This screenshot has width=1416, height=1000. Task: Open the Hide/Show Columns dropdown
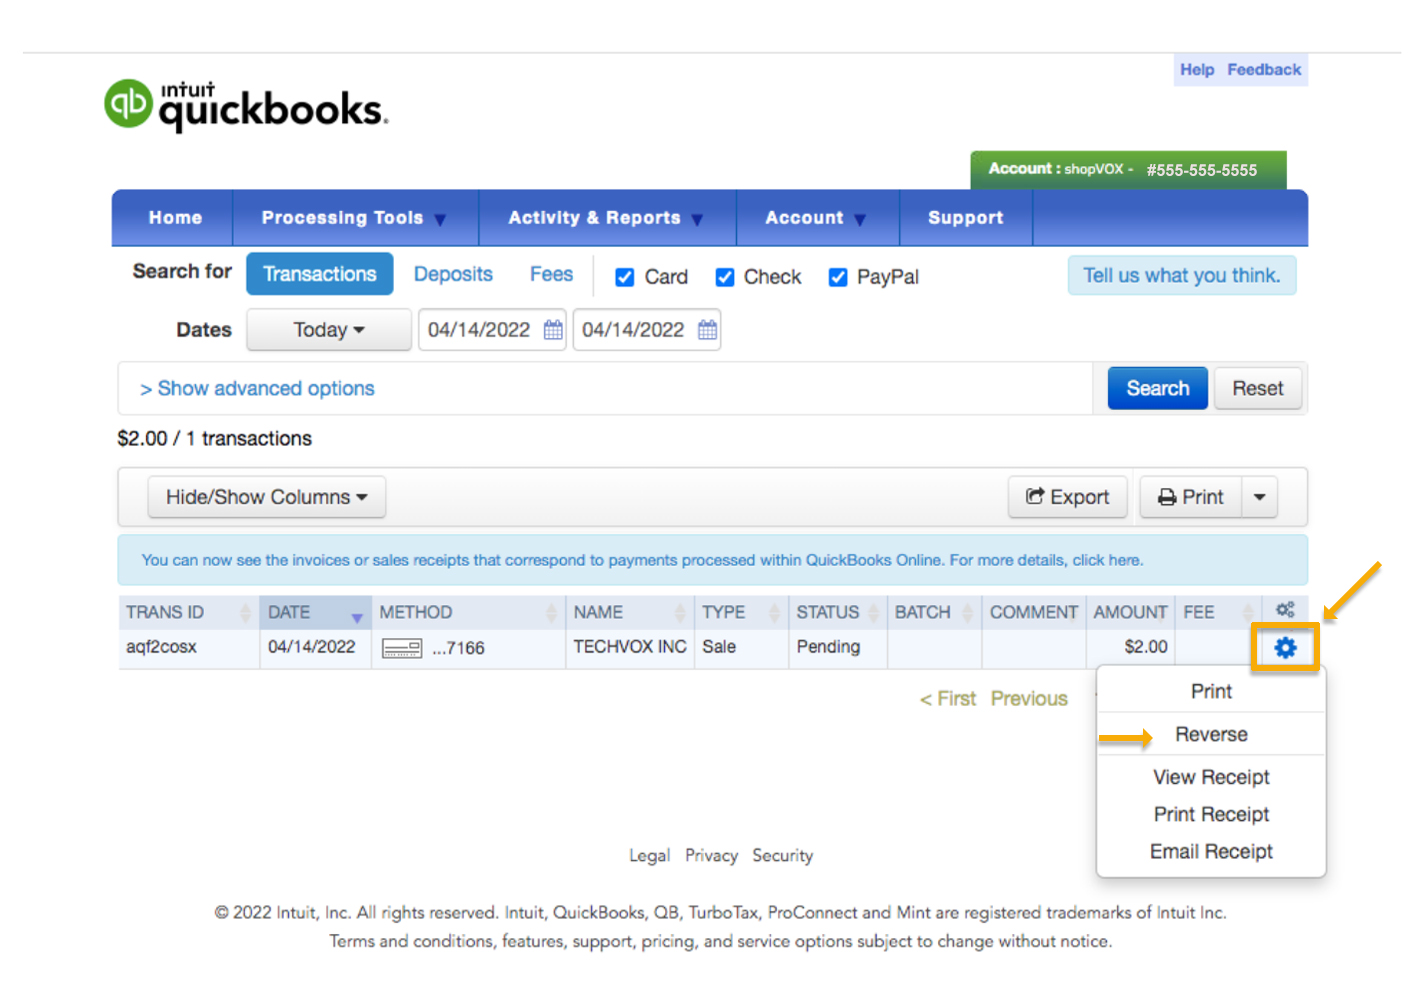pyautogui.click(x=266, y=497)
